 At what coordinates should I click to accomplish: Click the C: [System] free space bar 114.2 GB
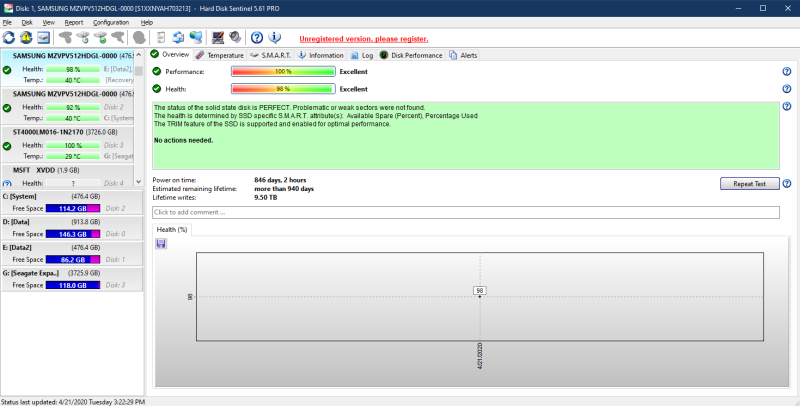(73, 208)
